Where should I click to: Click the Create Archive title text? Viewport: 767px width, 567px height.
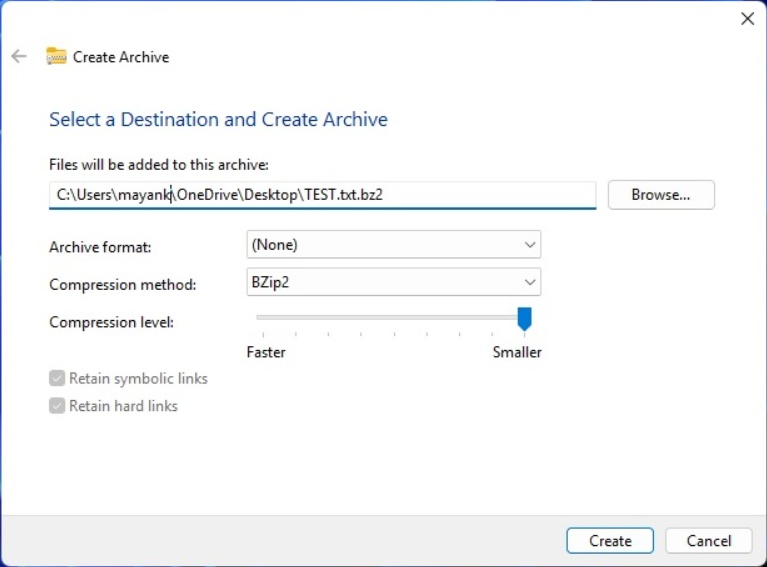pos(121,57)
